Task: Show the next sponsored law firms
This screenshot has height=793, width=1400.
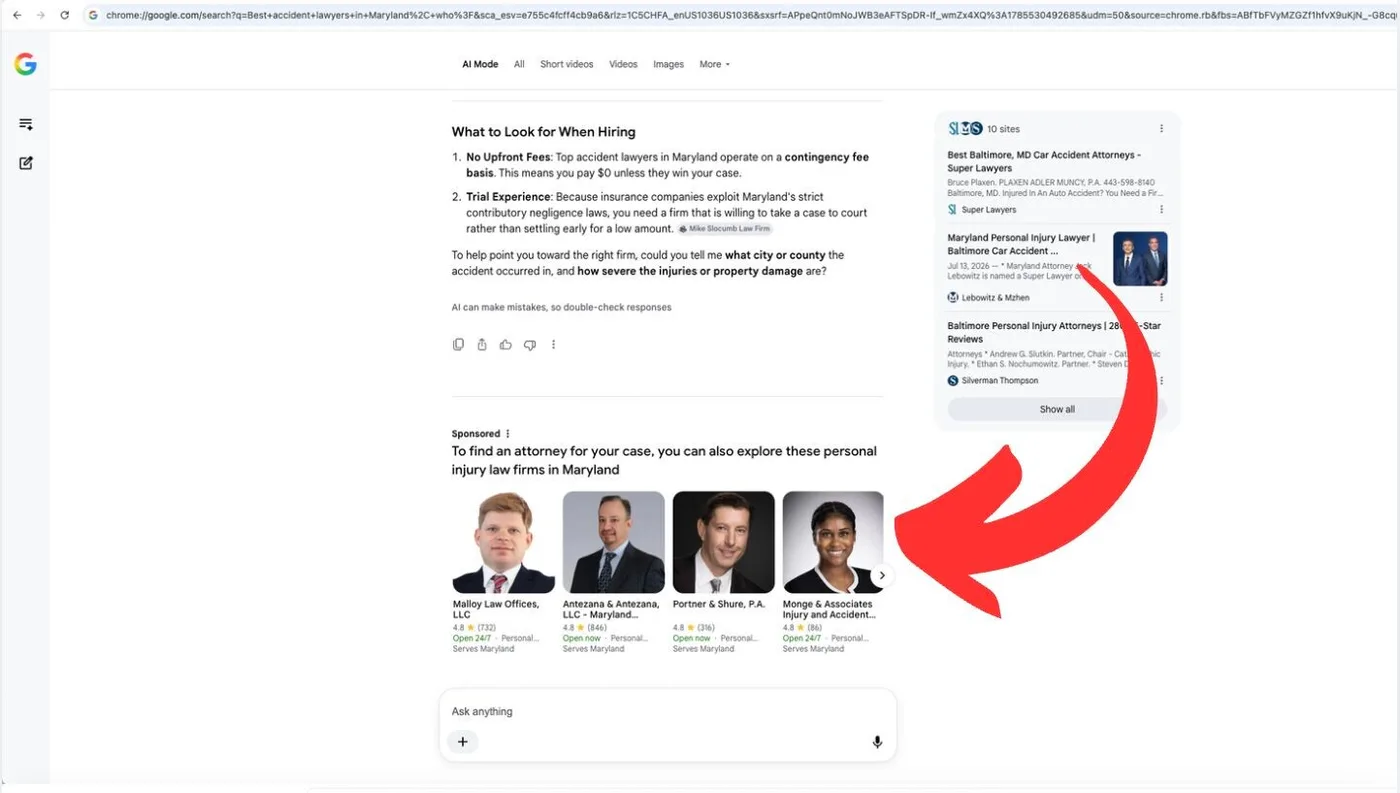Action: pyautogui.click(x=881, y=575)
